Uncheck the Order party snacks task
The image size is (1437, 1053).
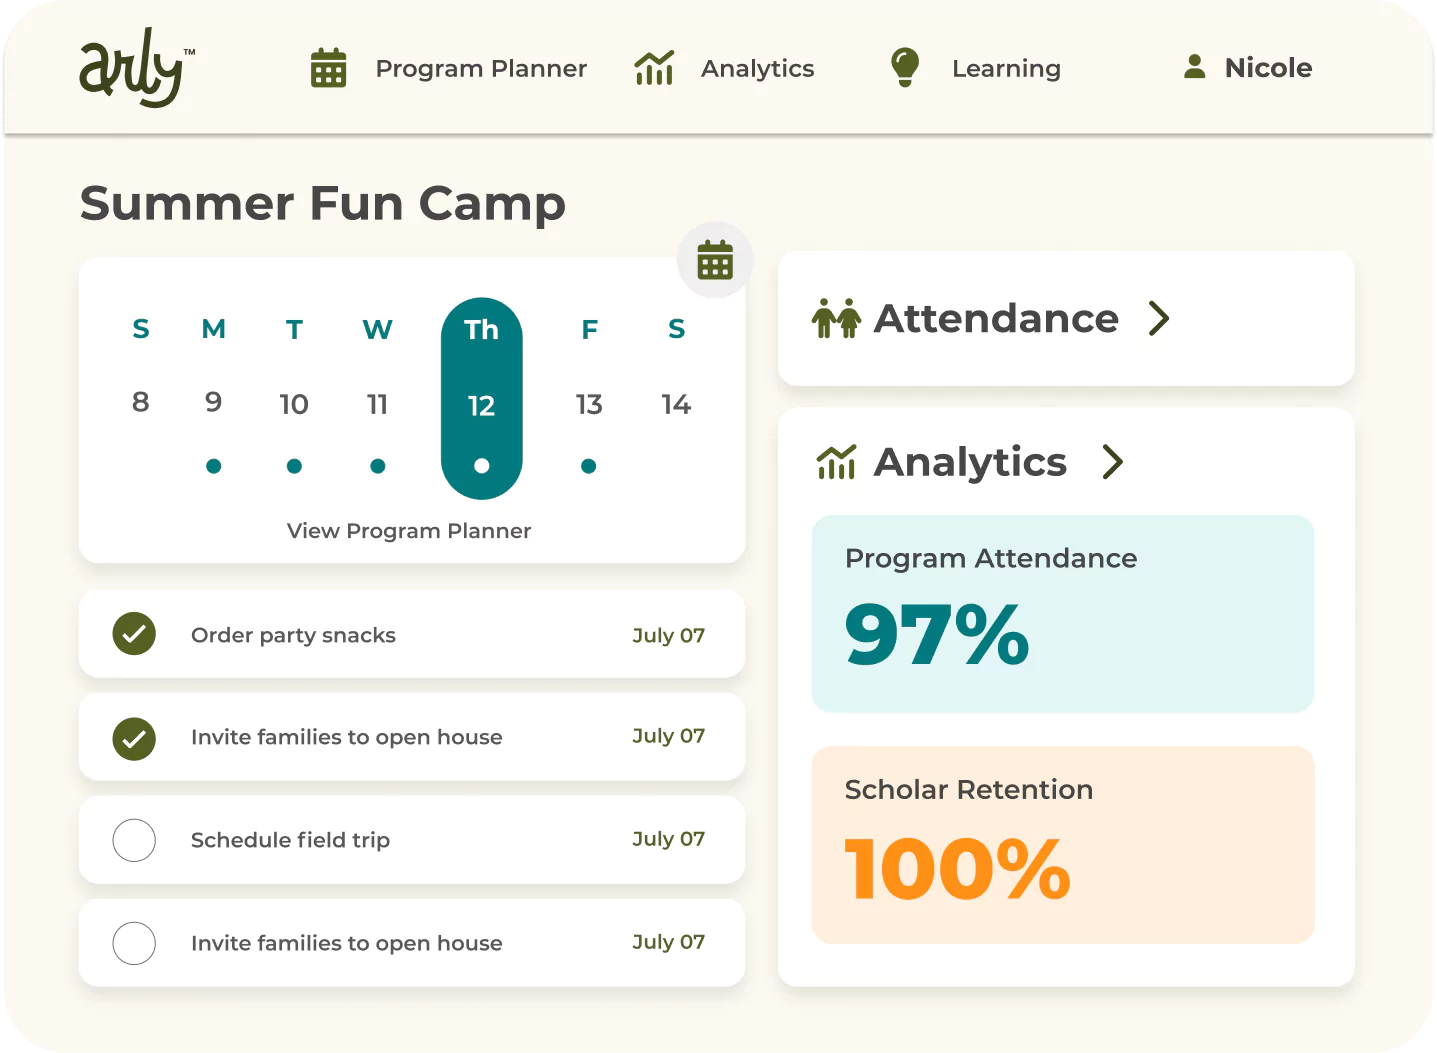pos(134,634)
